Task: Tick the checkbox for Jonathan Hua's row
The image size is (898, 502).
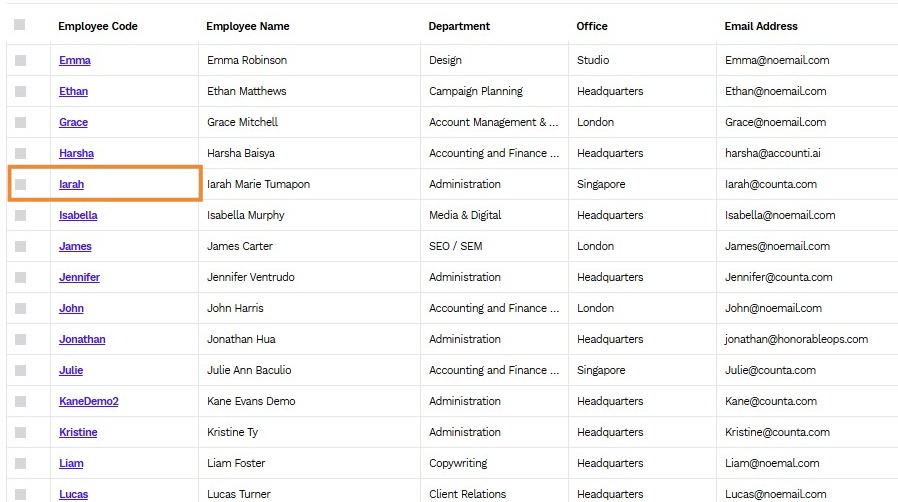Action: [21, 339]
